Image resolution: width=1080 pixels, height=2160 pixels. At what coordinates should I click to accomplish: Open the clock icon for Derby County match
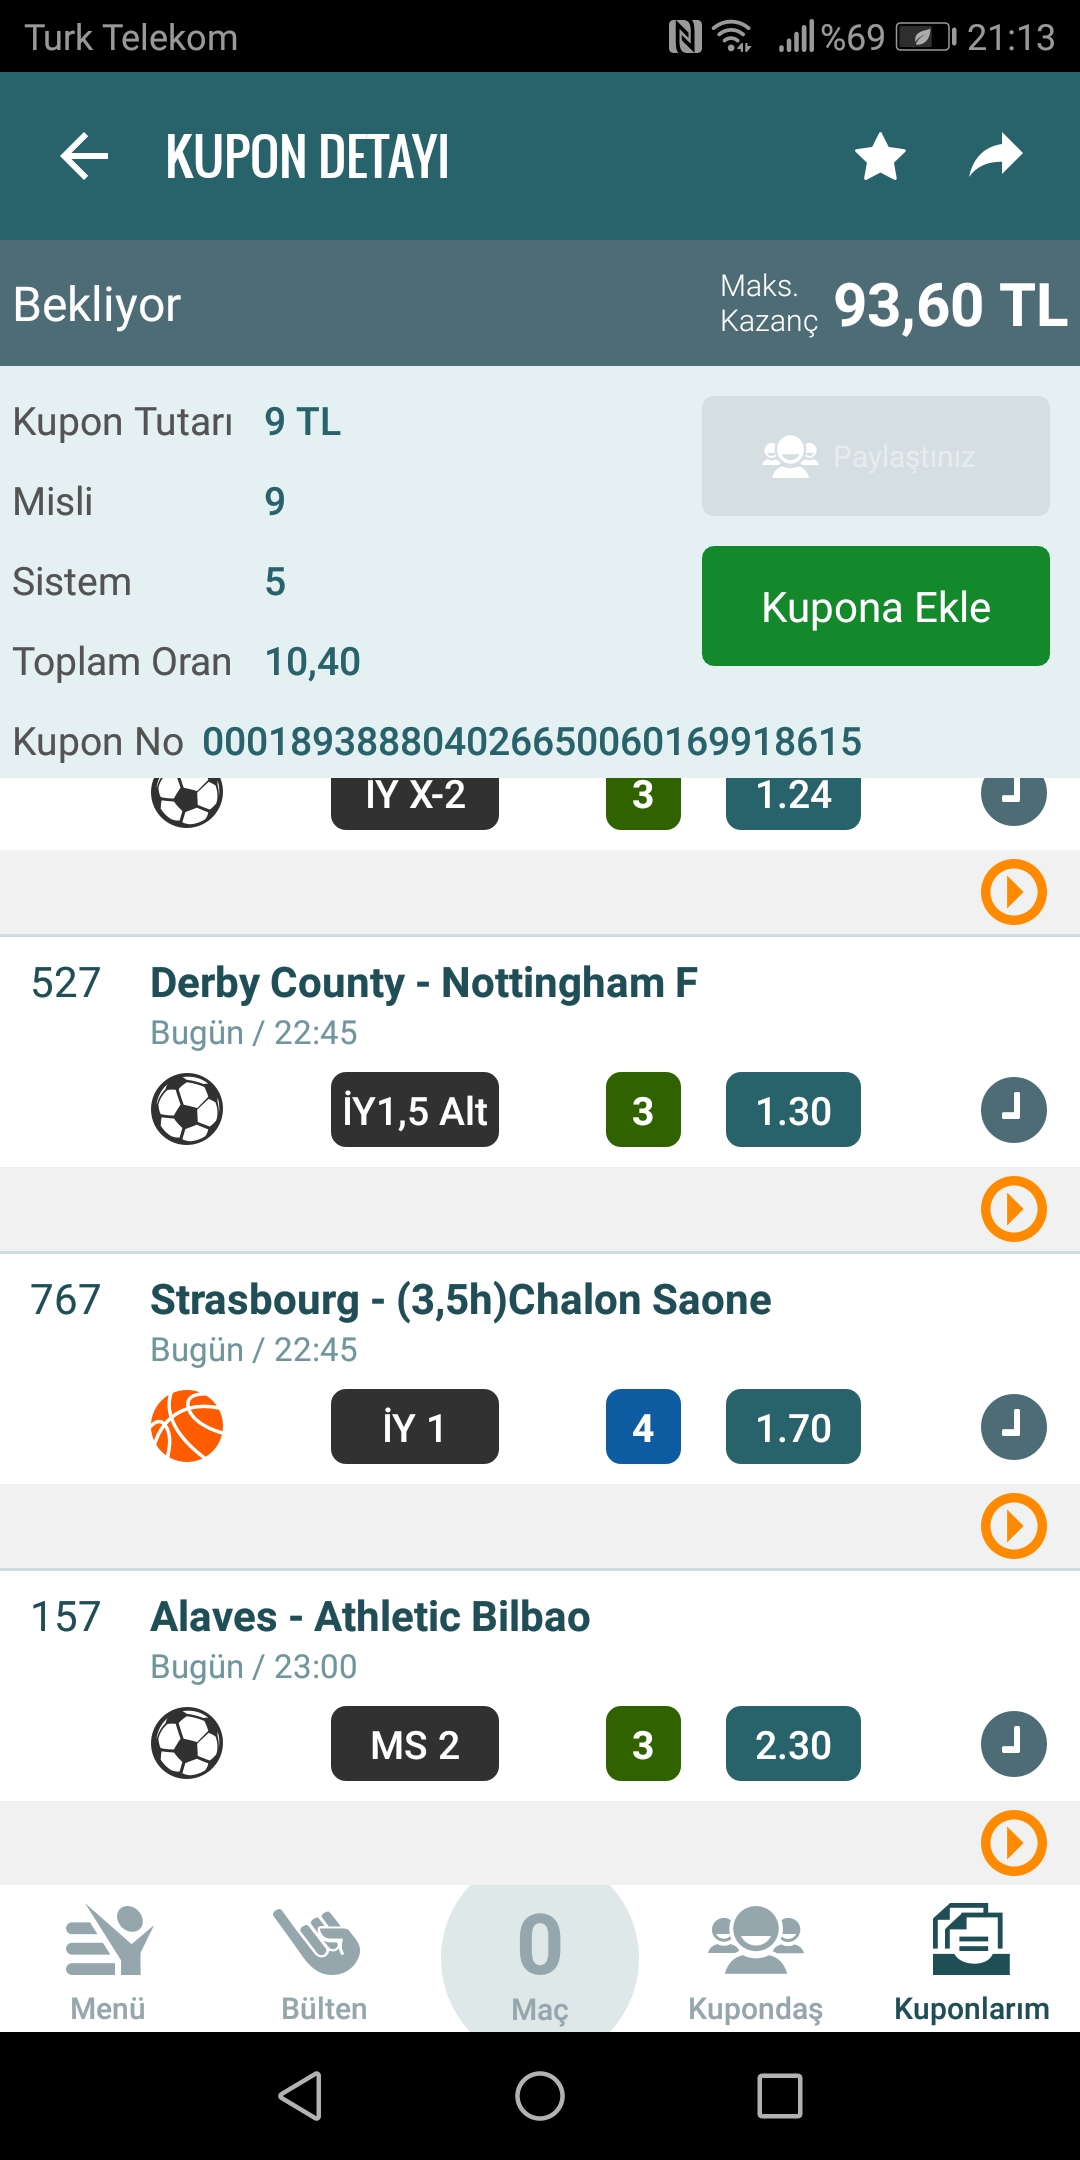[x=1014, y=1110]
